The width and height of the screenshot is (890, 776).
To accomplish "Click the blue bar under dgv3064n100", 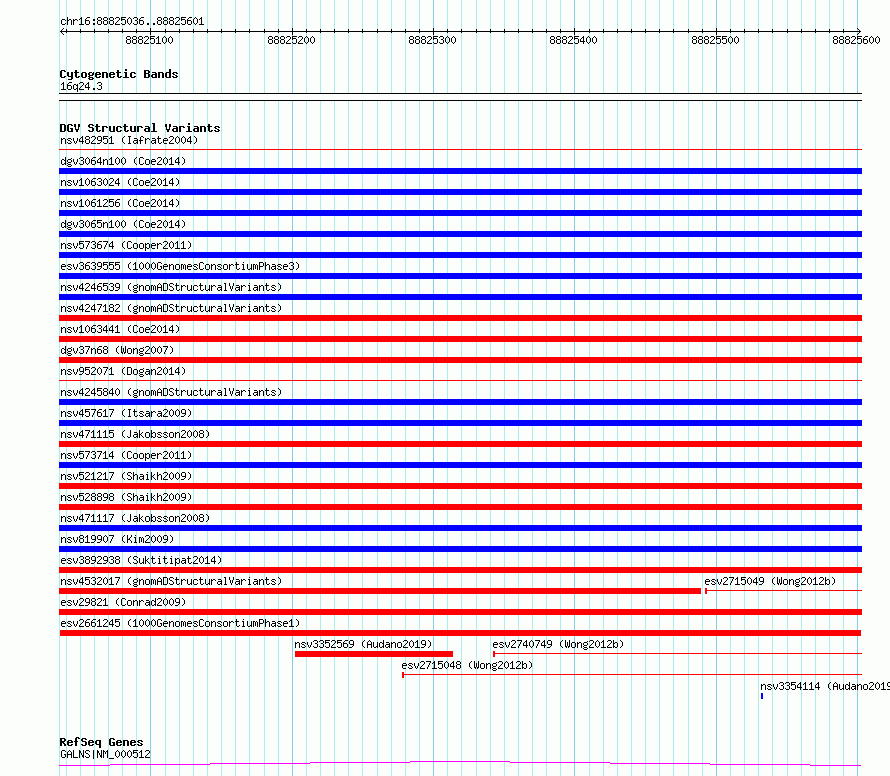I will point(460,171).
